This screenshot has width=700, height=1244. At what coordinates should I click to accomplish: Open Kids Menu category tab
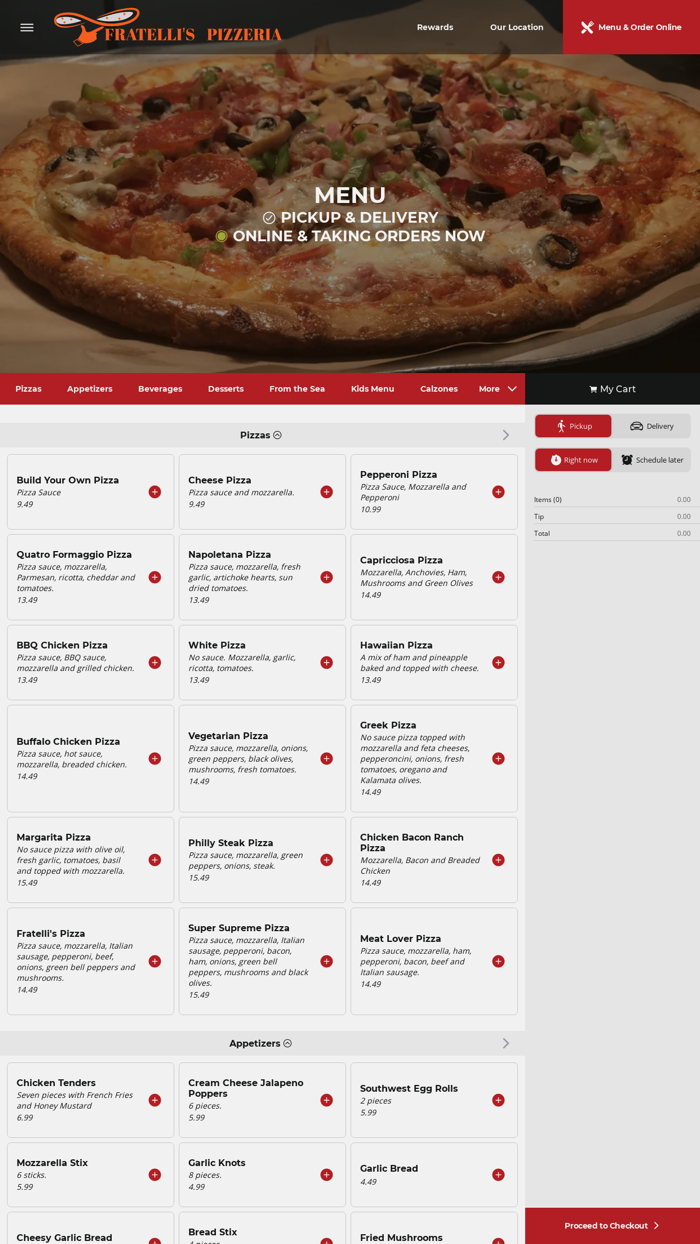tap(372, 389)
